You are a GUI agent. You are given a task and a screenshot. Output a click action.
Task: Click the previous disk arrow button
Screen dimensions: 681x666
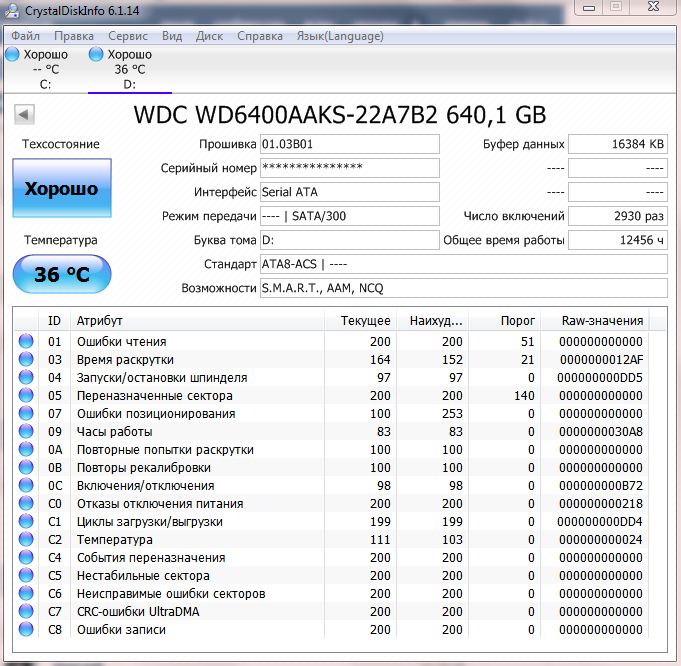(24, 115)
